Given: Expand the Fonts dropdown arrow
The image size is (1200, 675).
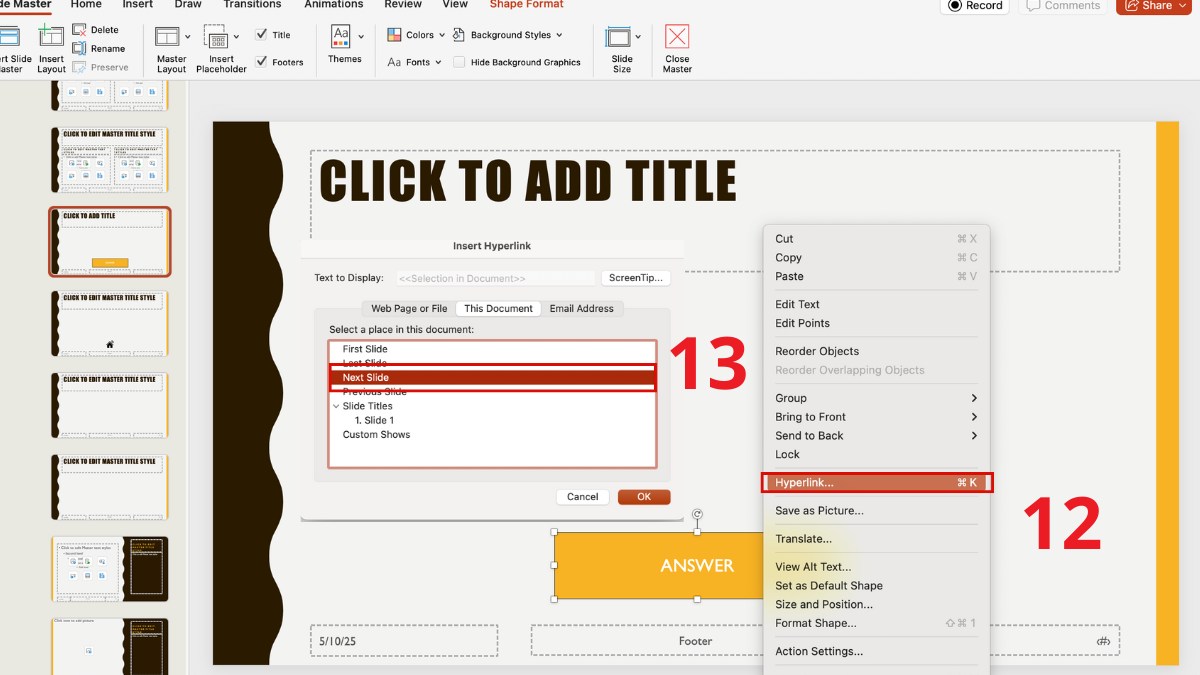Looking at the screenshot, I should click(x=439, y=62).
